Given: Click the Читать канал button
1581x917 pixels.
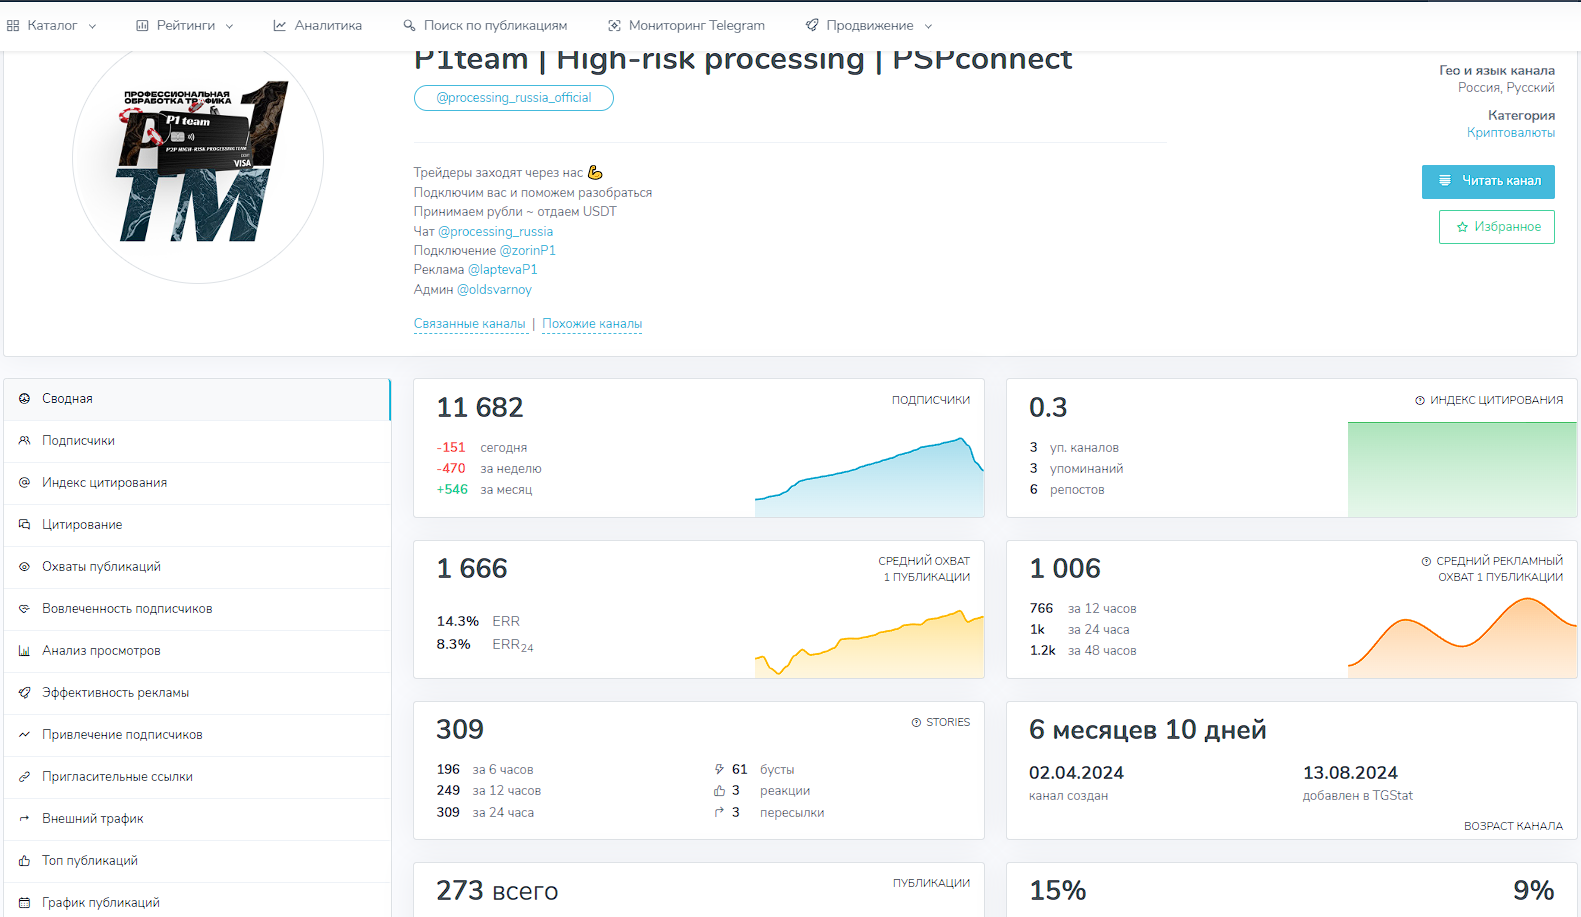Looking at the screenshot, I should click(1488, 181).
